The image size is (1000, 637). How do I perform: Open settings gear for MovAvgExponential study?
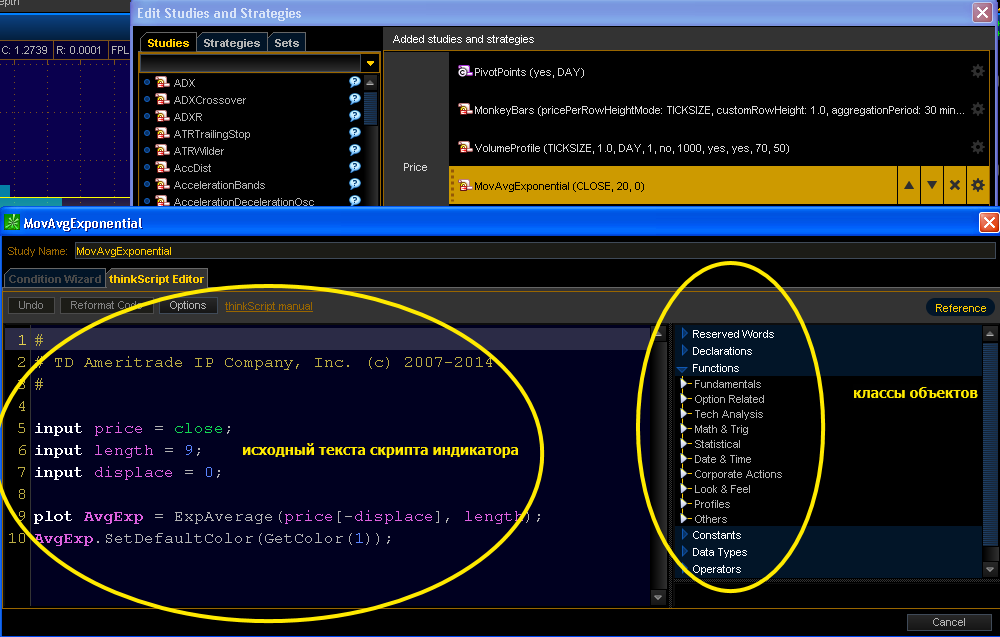pos(978,186)
